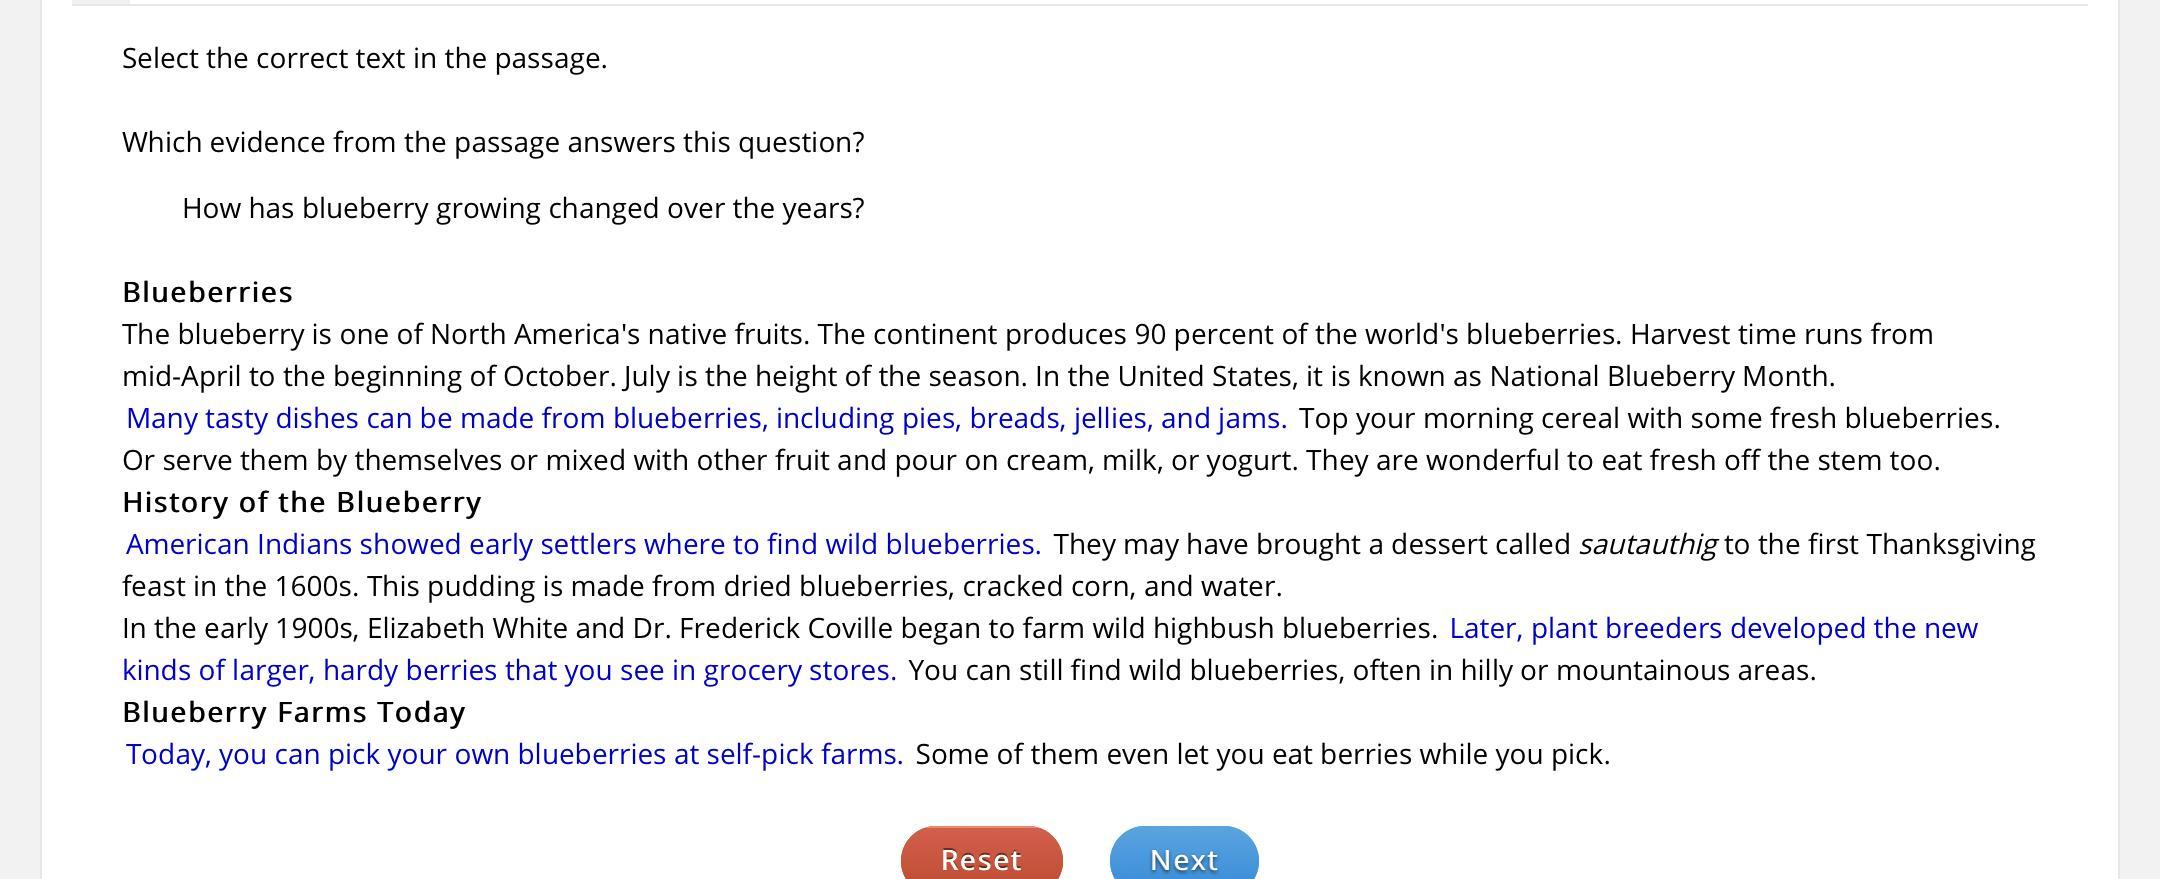The image size is (2160, 879).
Task: Click 'How has blueberry growing changed' question text
Action: point(523,208)
